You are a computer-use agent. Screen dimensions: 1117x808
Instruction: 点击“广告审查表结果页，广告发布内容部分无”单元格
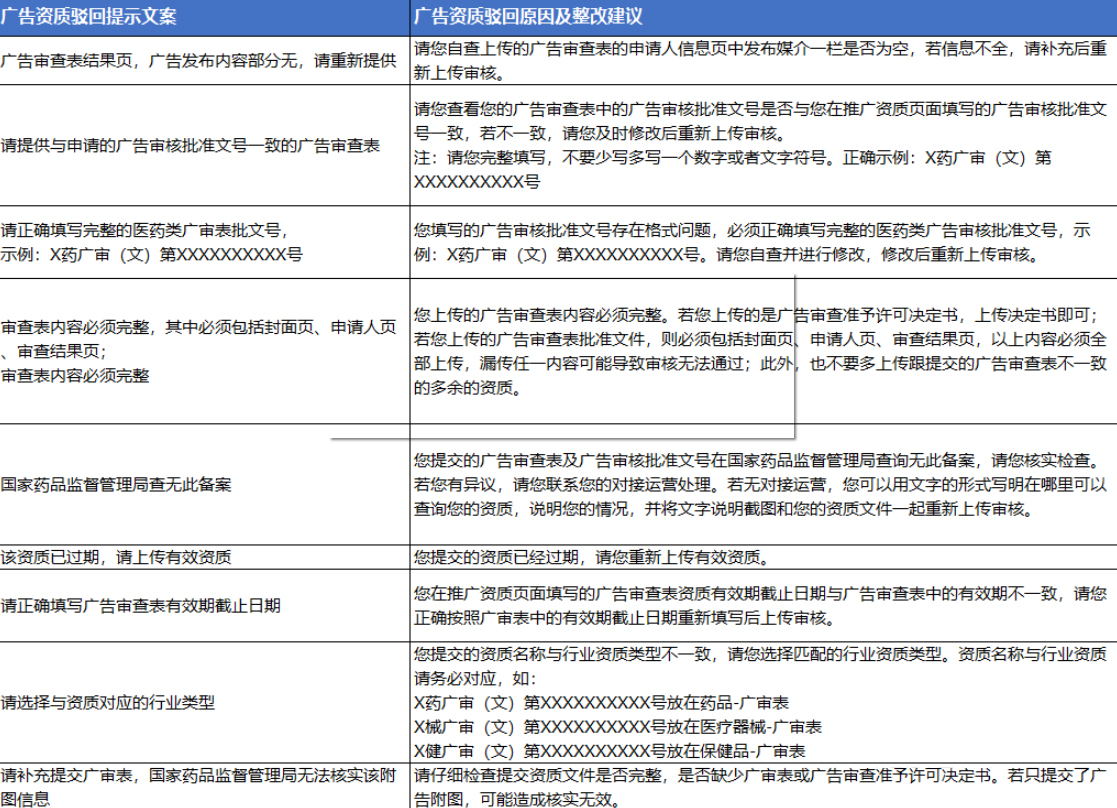click(x=200, y=62)
